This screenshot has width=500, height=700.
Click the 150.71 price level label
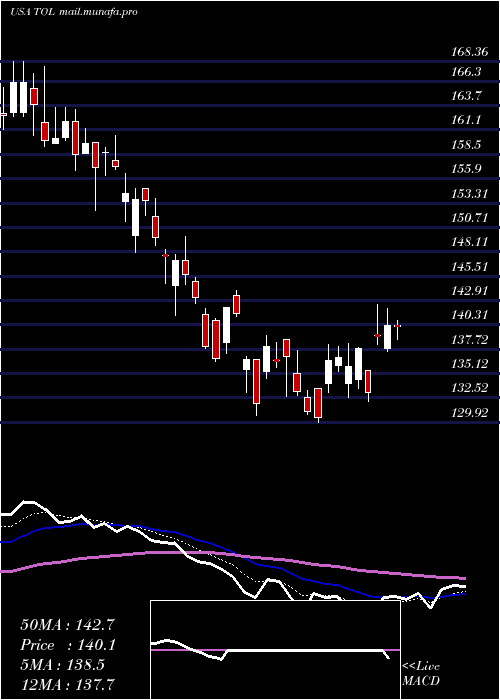tap(470, 218)
